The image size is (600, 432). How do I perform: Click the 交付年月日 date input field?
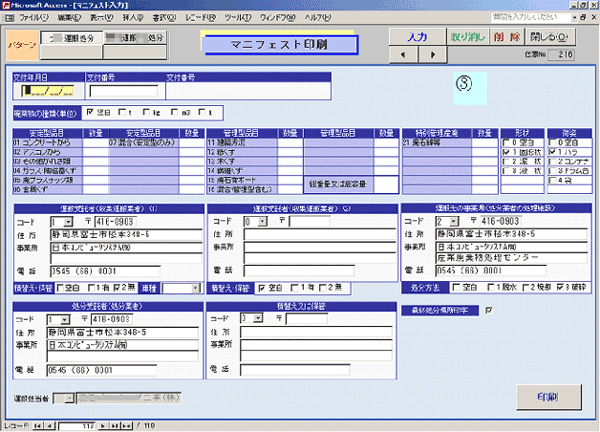pyautogui.click(x=47, y=91)
